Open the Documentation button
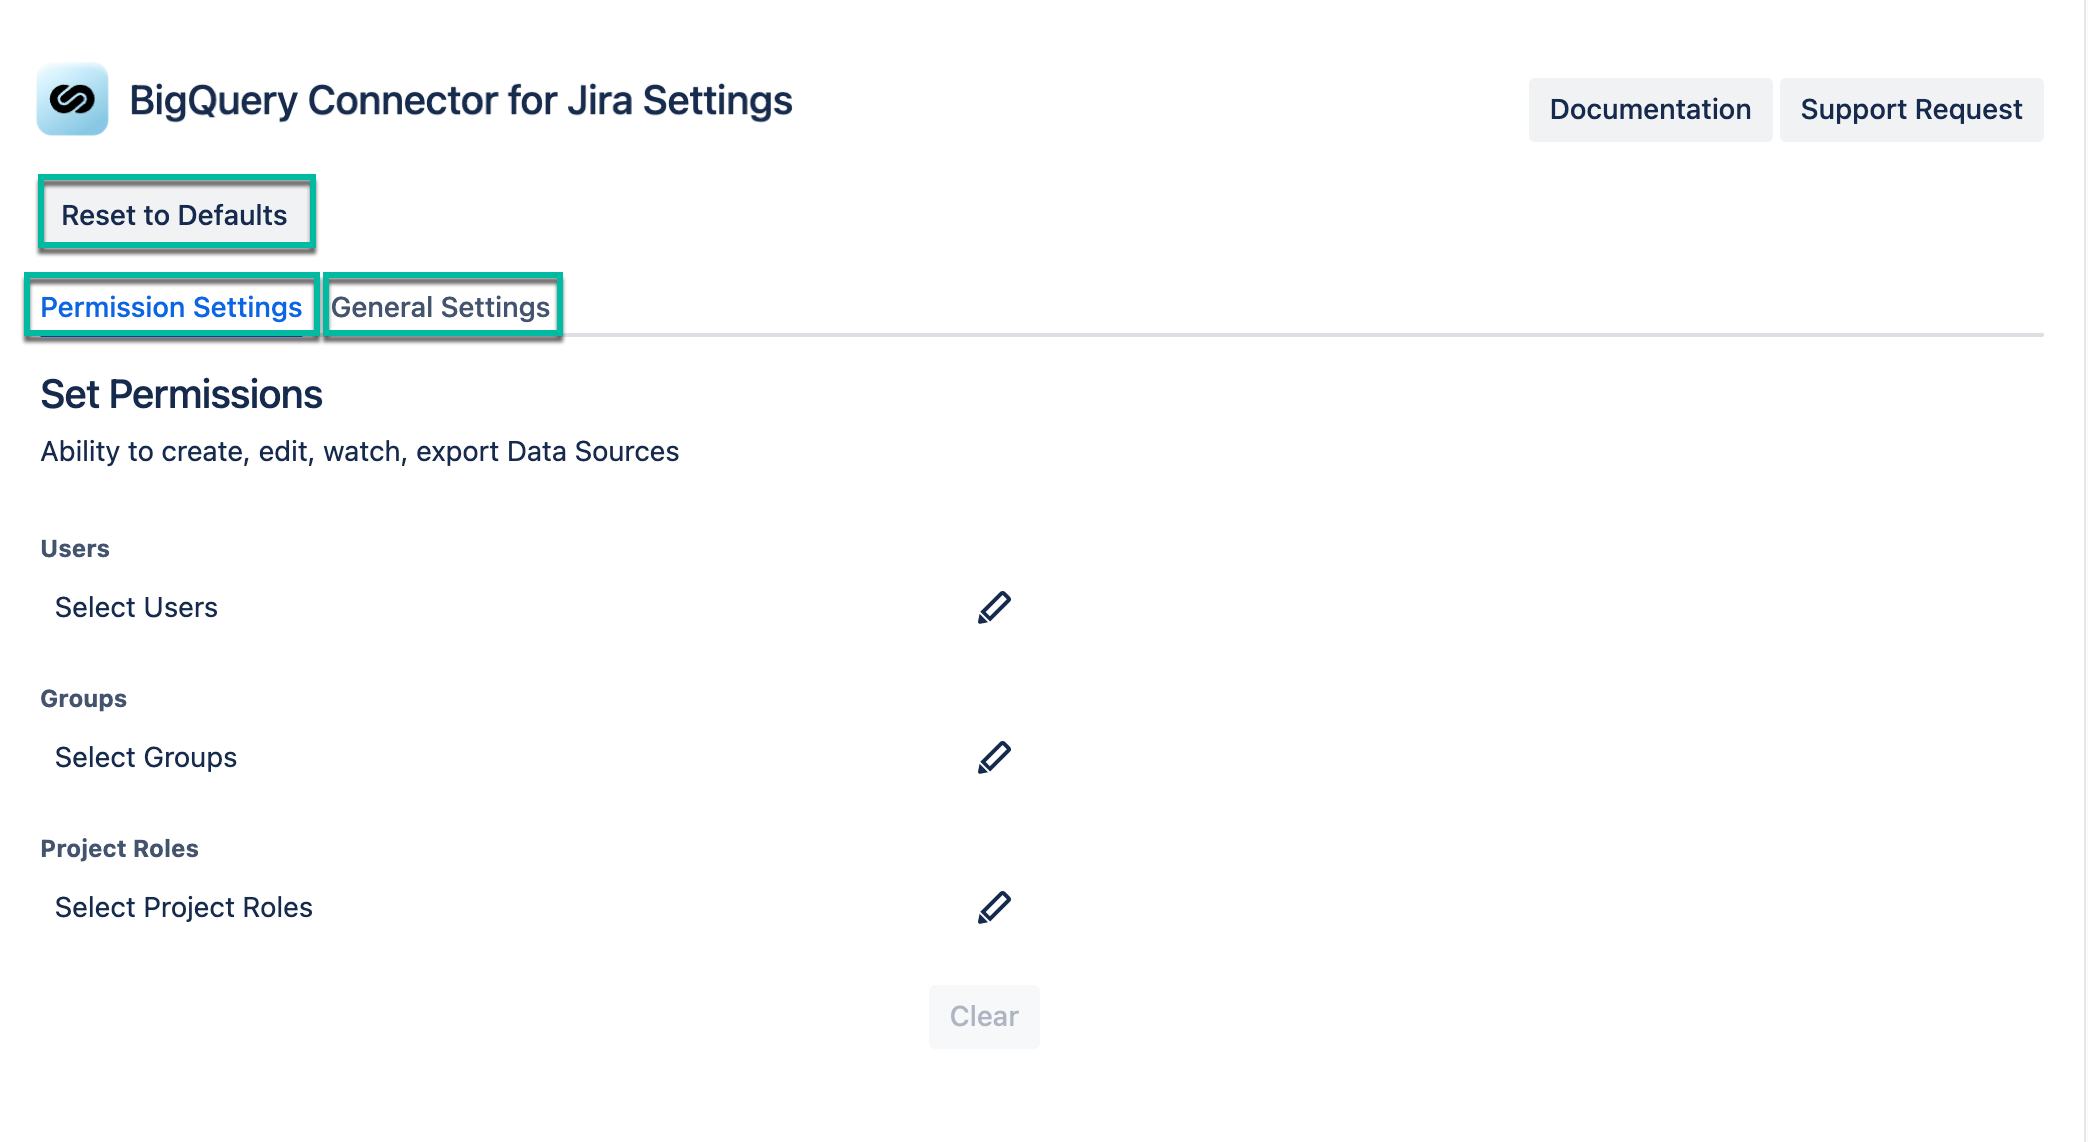 (x=1650, y=109)
